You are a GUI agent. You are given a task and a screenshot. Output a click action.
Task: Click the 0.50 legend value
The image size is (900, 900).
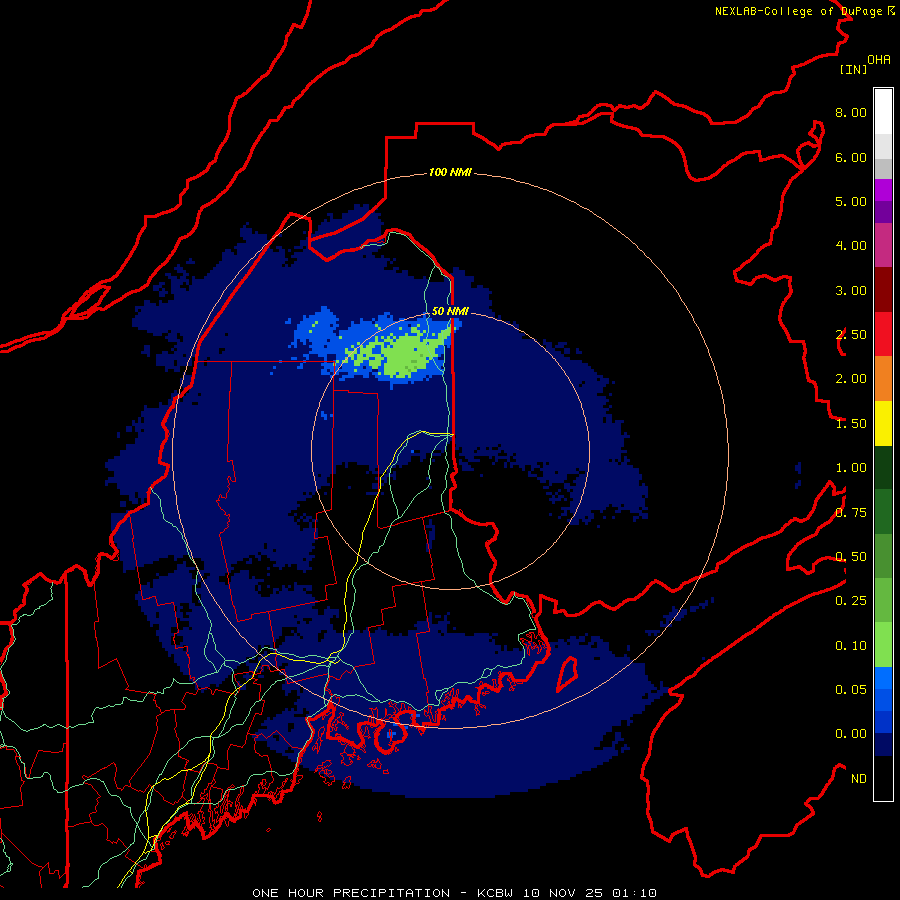[851, 557]
